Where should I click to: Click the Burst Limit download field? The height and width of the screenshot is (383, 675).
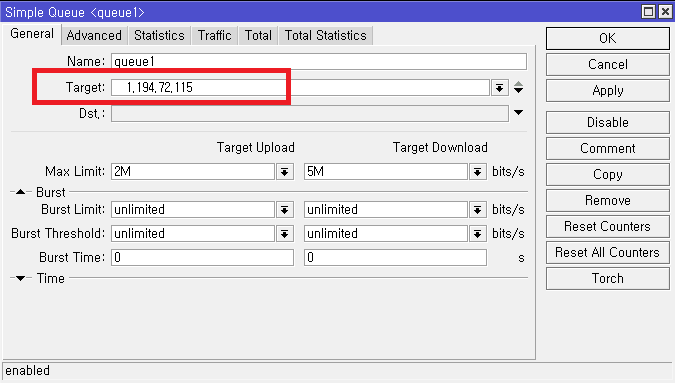[385, 210]
